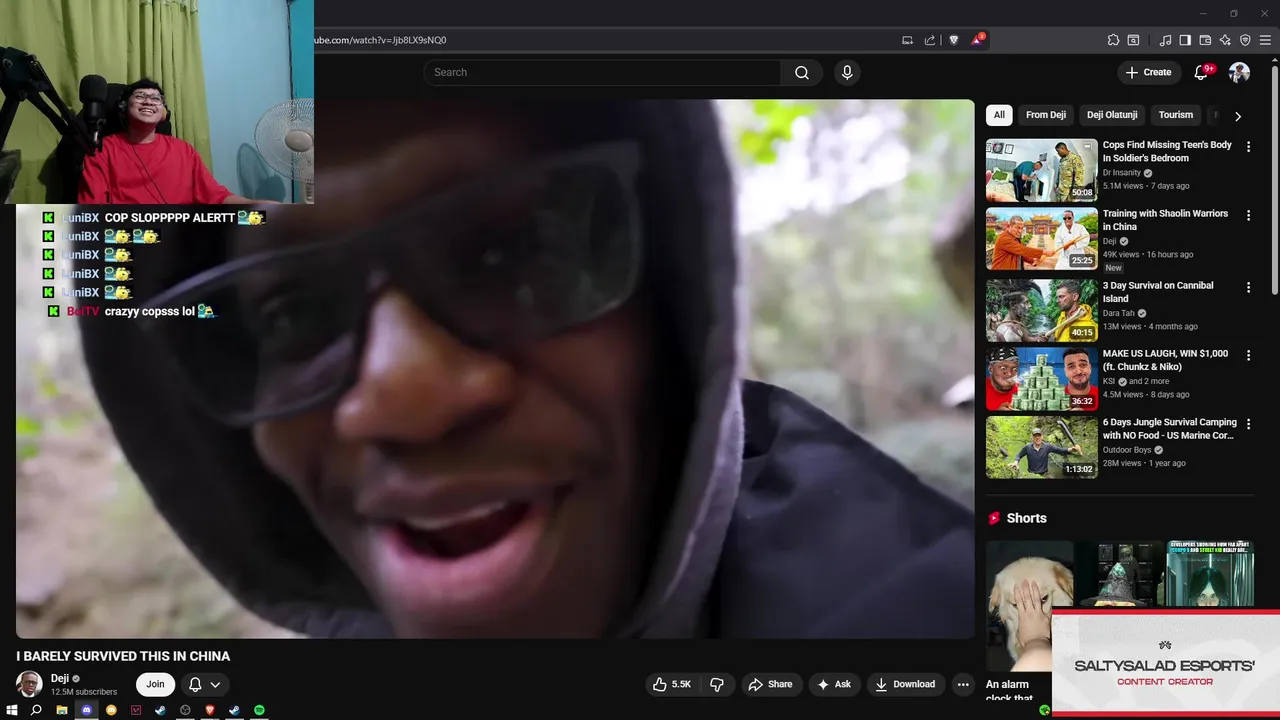1280x720 pixels.
Task: Select the Tourism filter chip
Action: pyautogui.click(x=1176, y=115)
